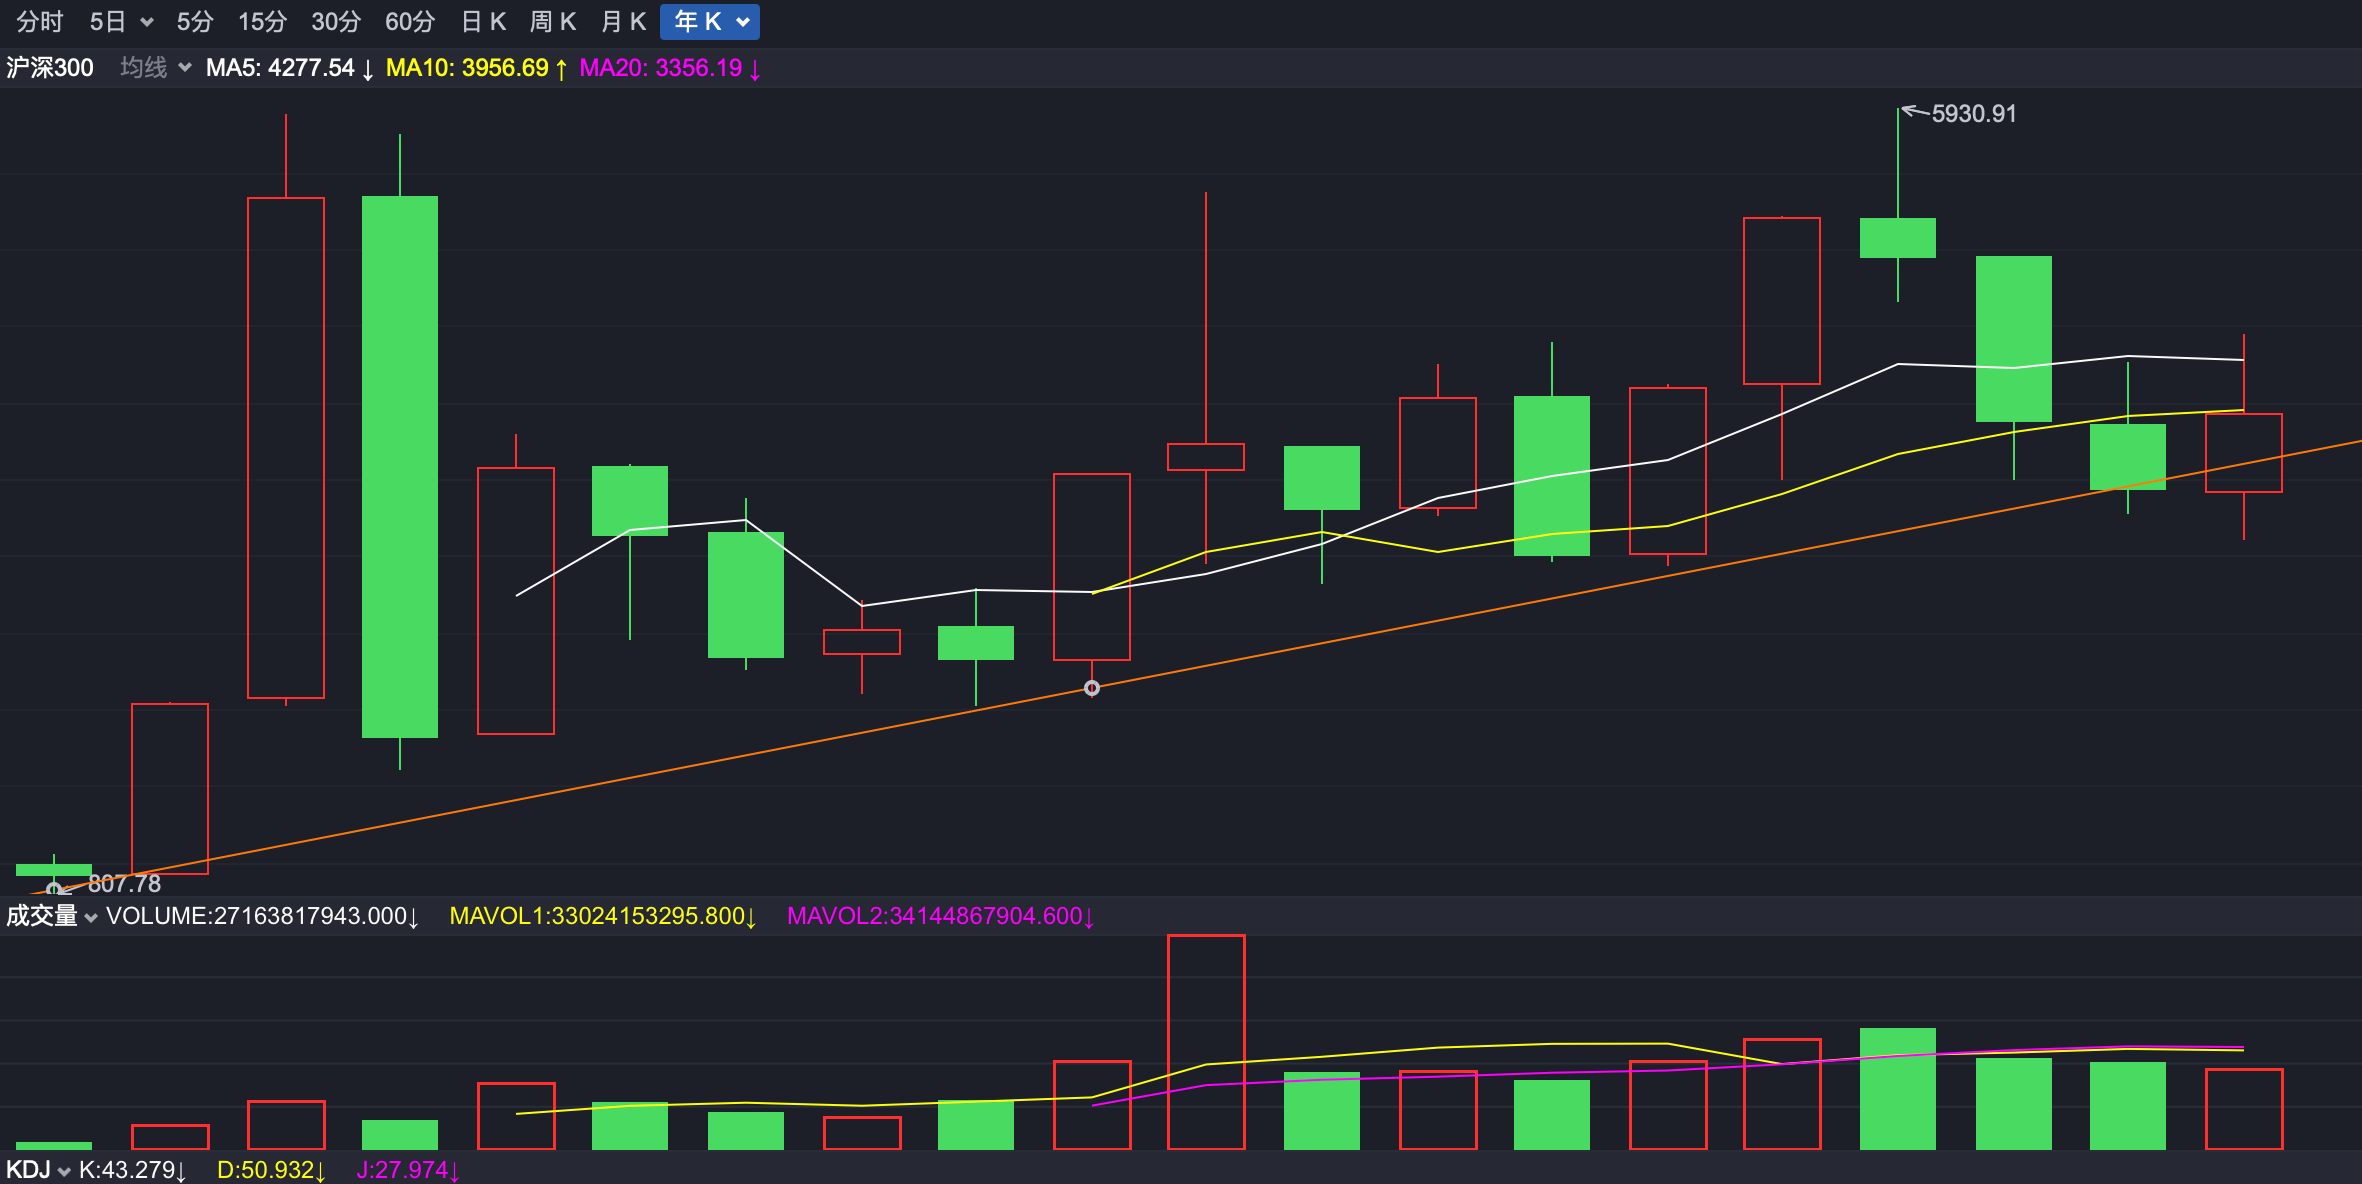Switch to the 日K daily candlestick tab

pyautogui.click(x=484, y=21)
